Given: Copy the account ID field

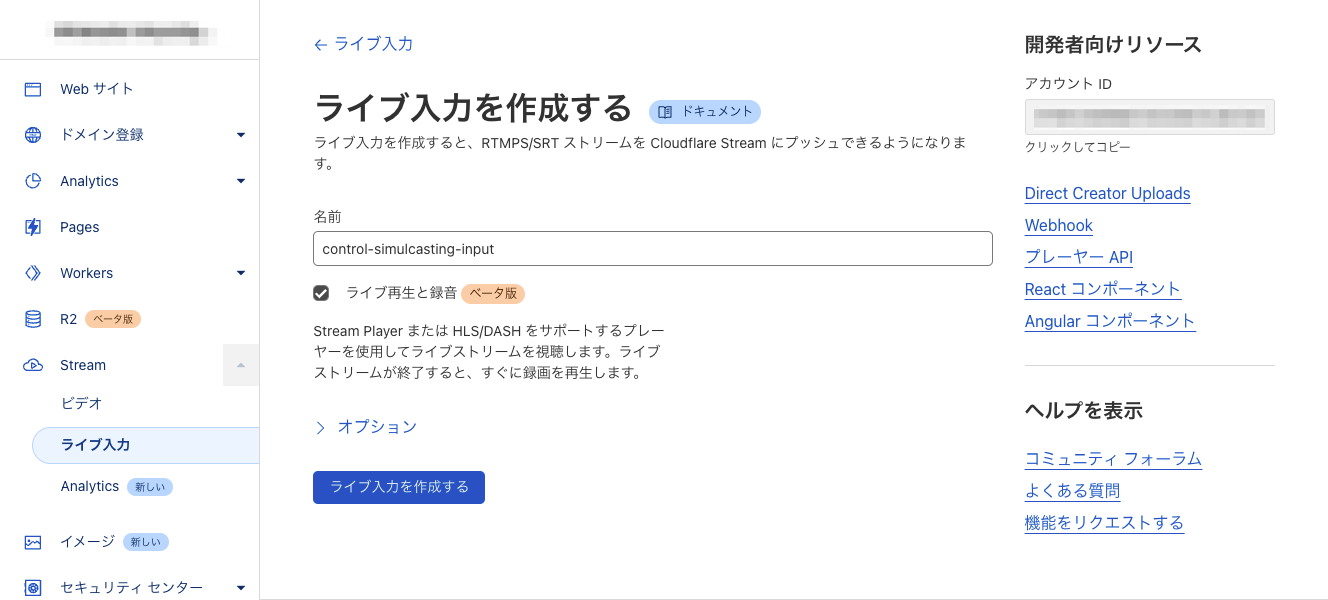Looking at the screenshot, I should tap(1149, 117).
